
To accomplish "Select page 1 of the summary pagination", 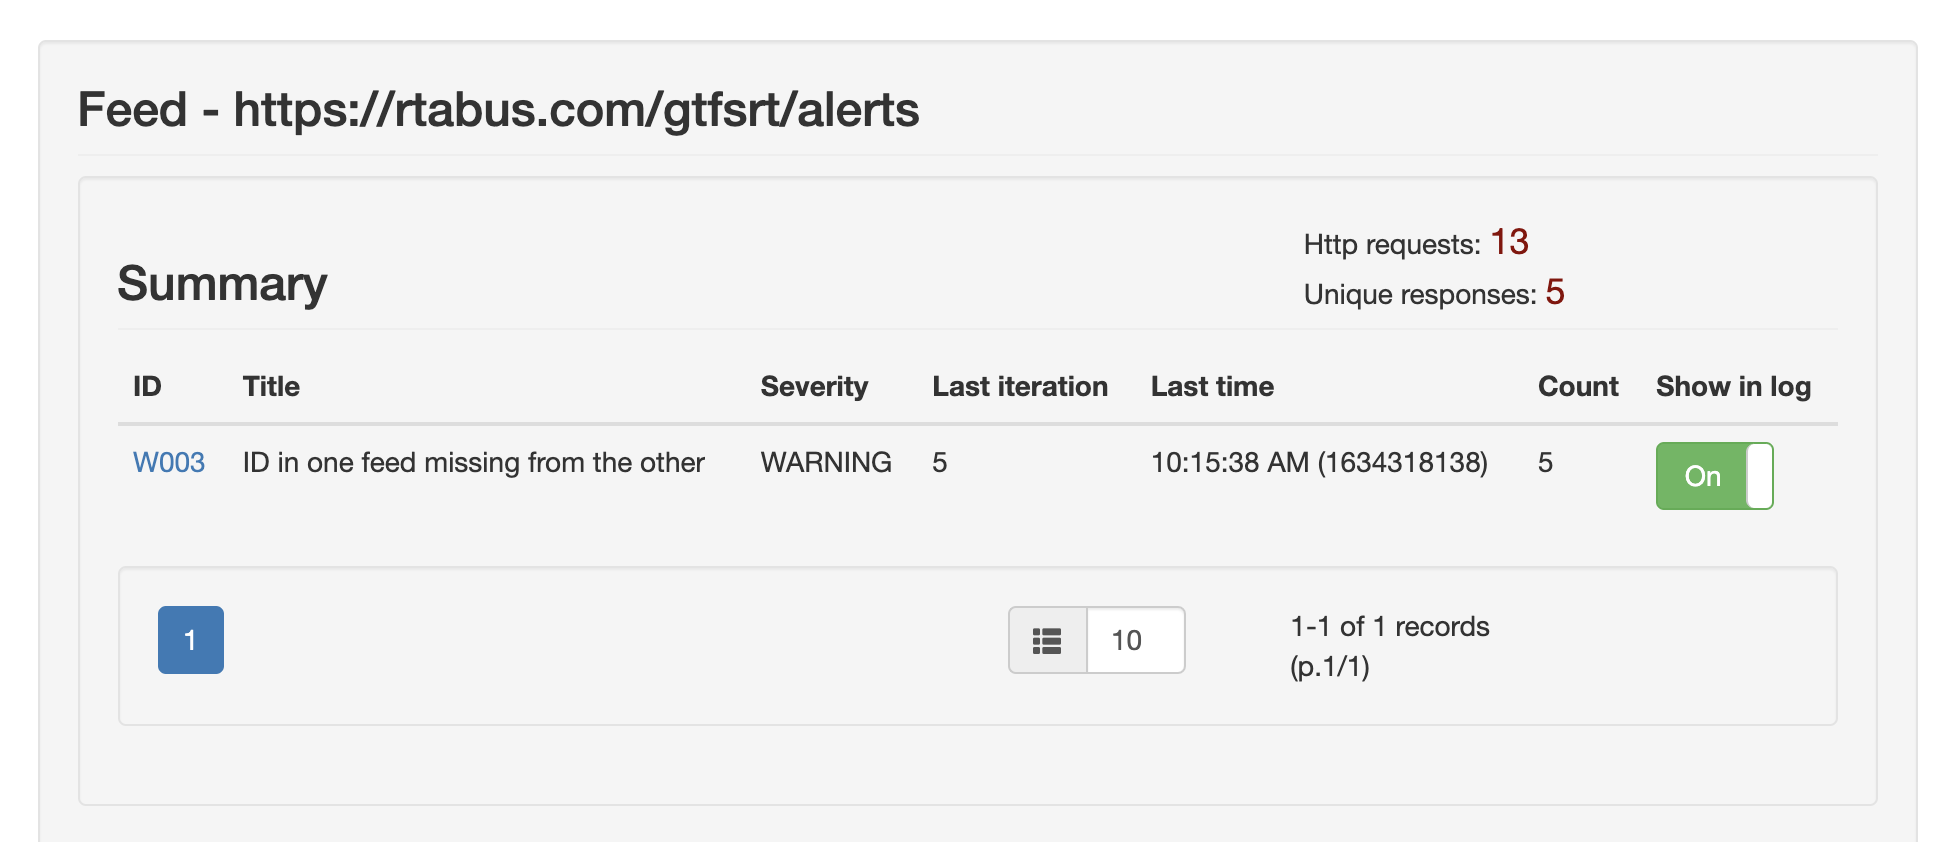I will (190, 639).
